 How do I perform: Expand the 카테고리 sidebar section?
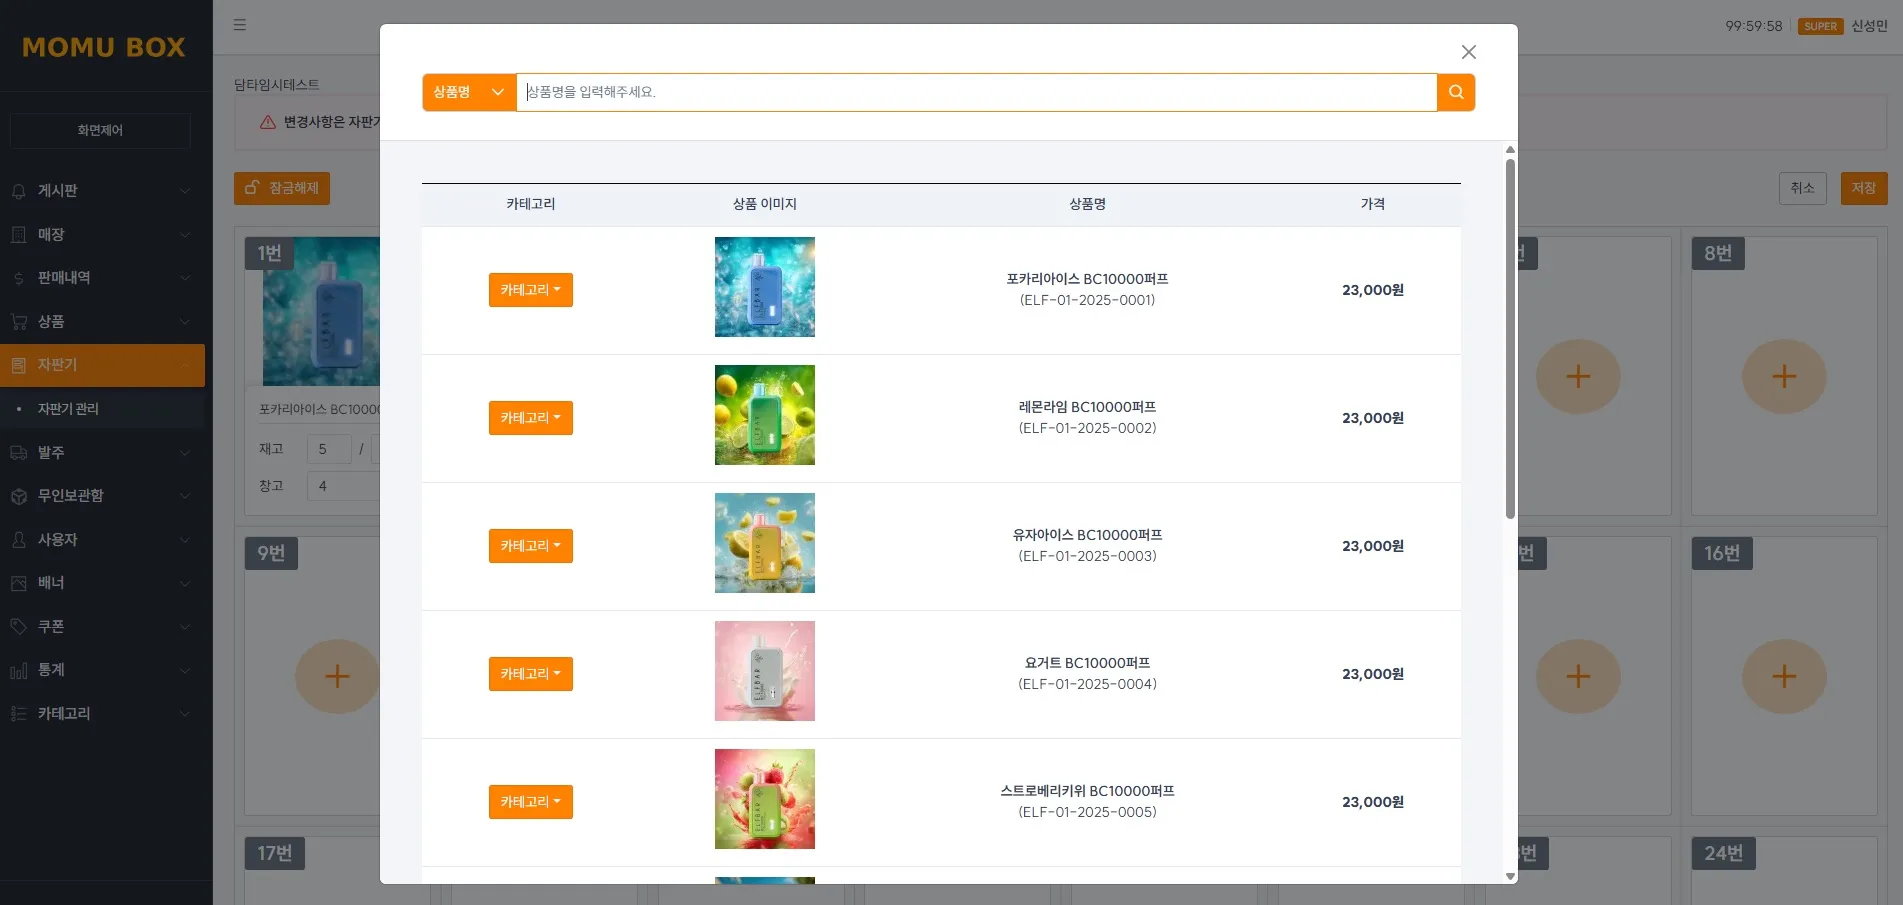100,713
